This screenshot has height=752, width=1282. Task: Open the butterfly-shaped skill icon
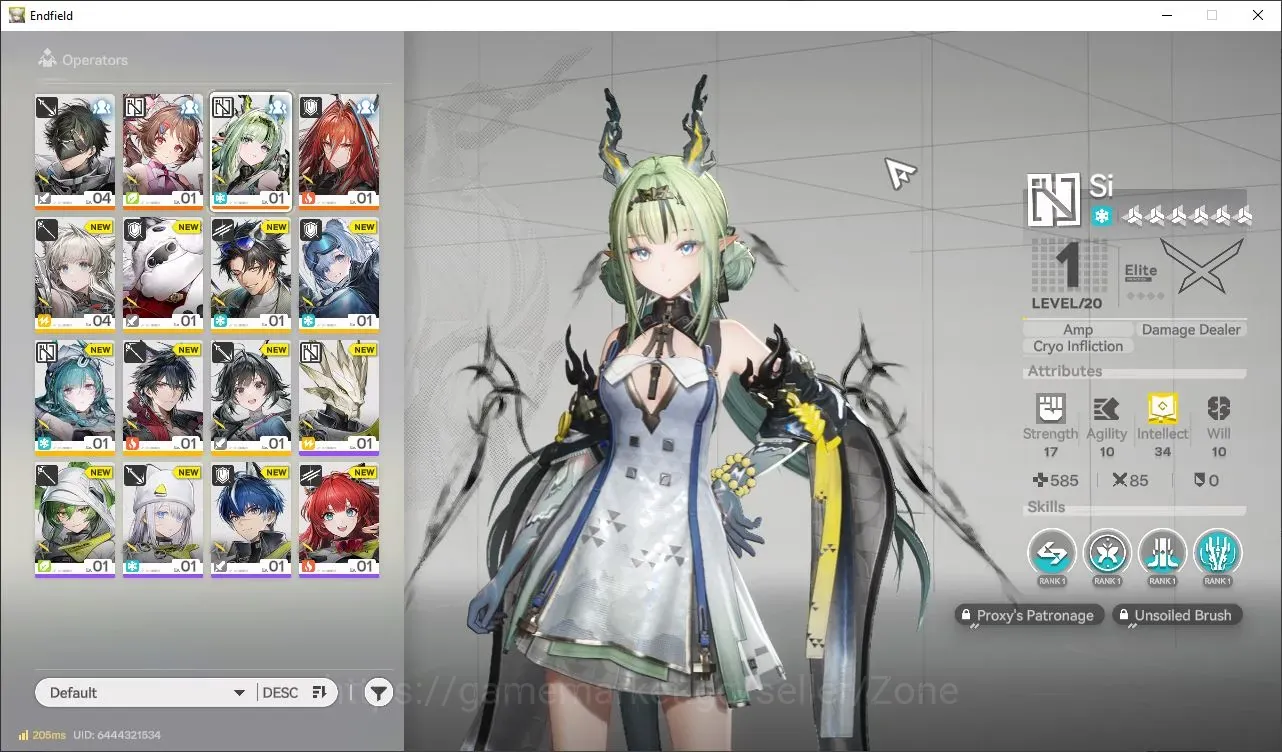1107,552
